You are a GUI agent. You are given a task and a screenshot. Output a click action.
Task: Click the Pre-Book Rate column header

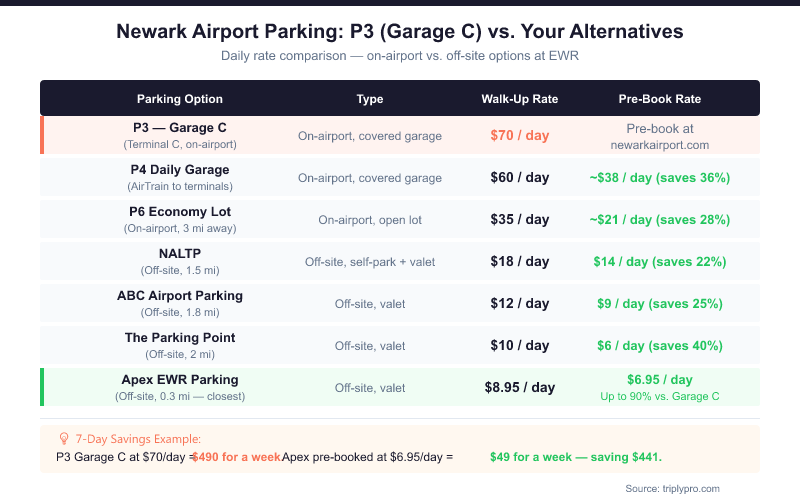coord(660,99)
